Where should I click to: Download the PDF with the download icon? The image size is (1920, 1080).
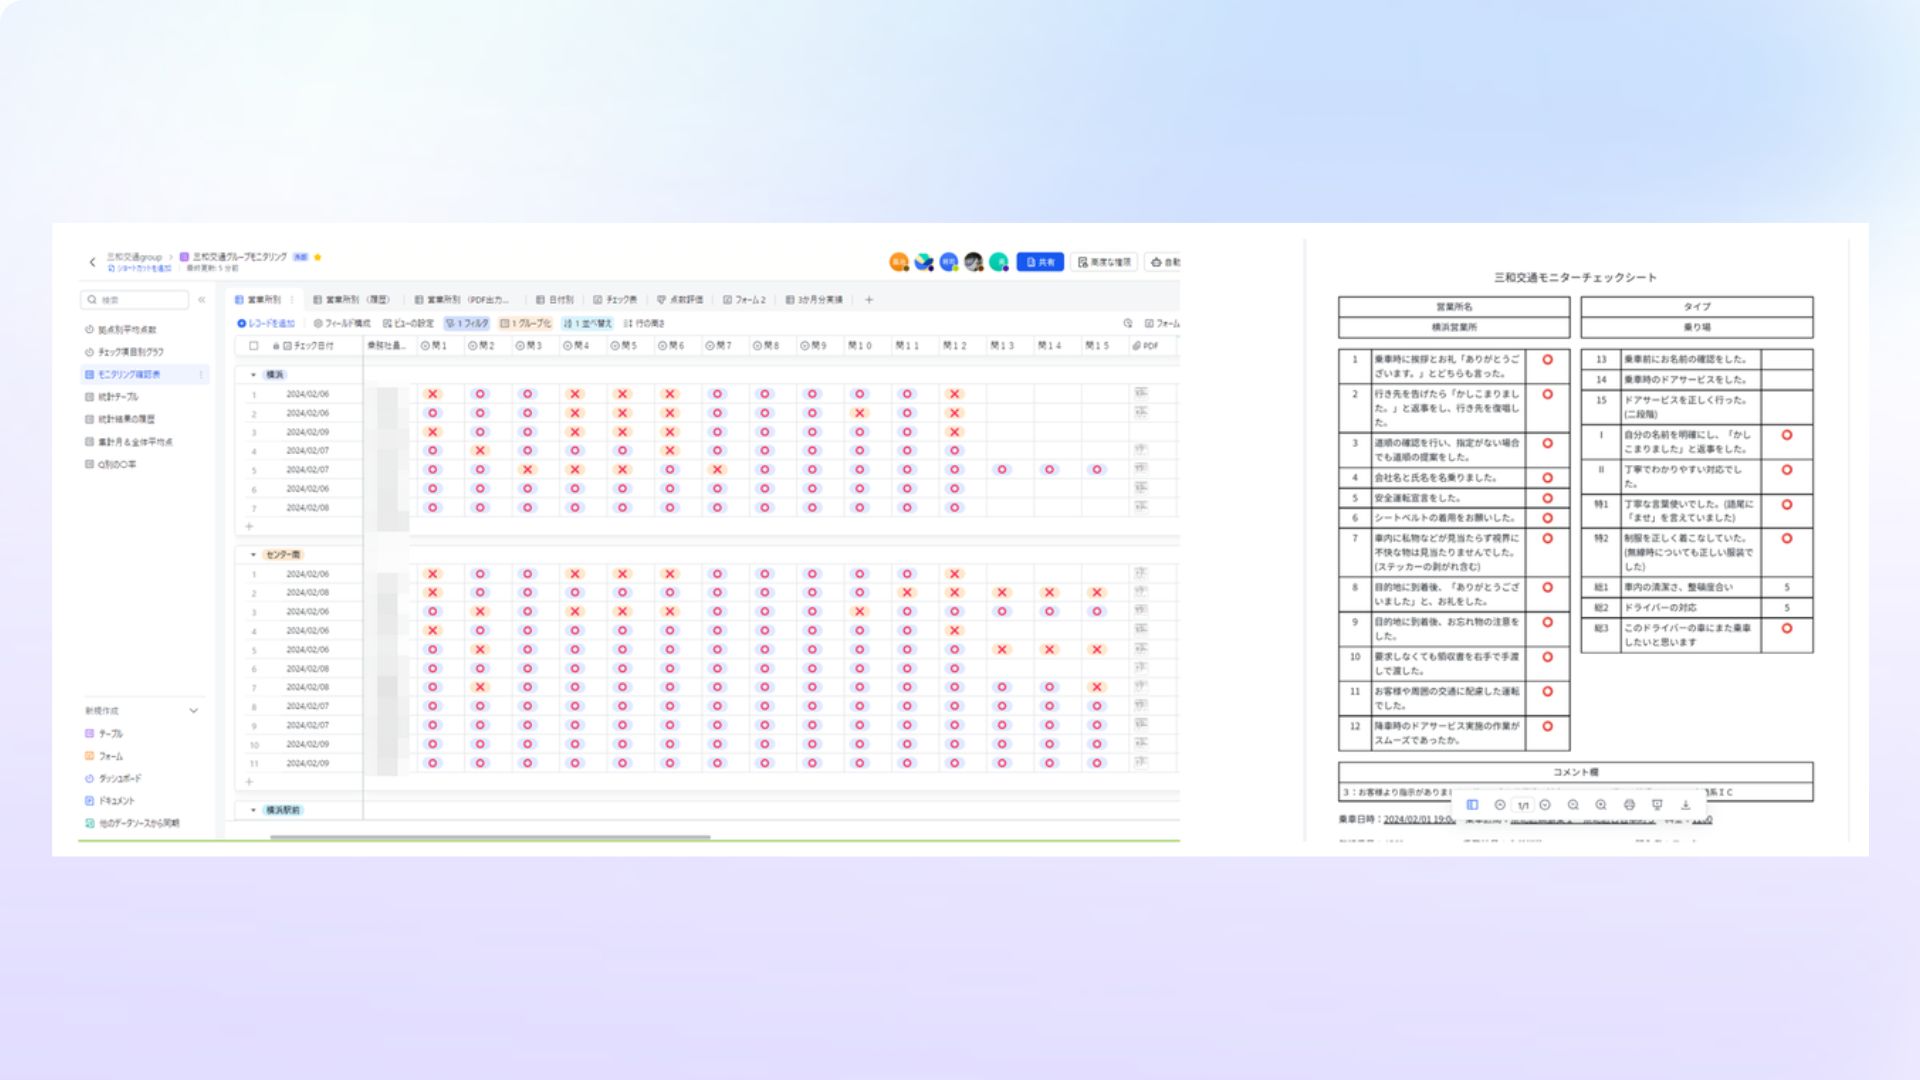1685,805
